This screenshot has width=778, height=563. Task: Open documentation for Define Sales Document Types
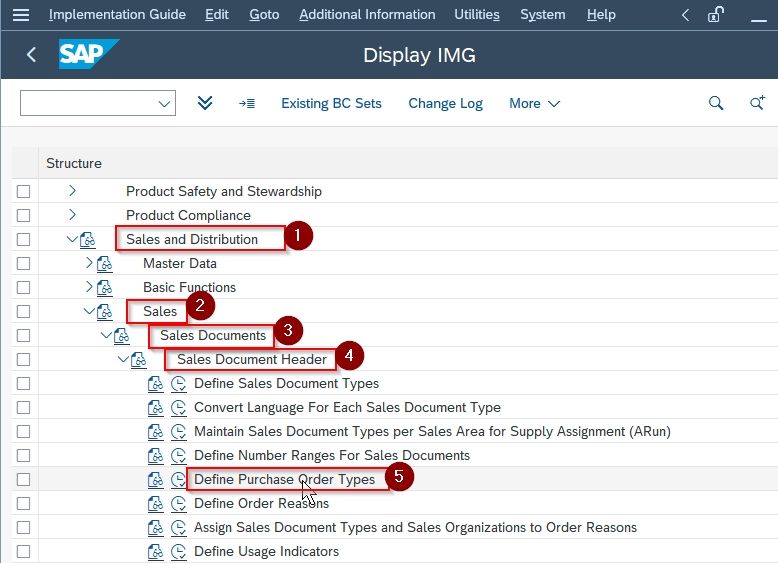pos(155,383)
